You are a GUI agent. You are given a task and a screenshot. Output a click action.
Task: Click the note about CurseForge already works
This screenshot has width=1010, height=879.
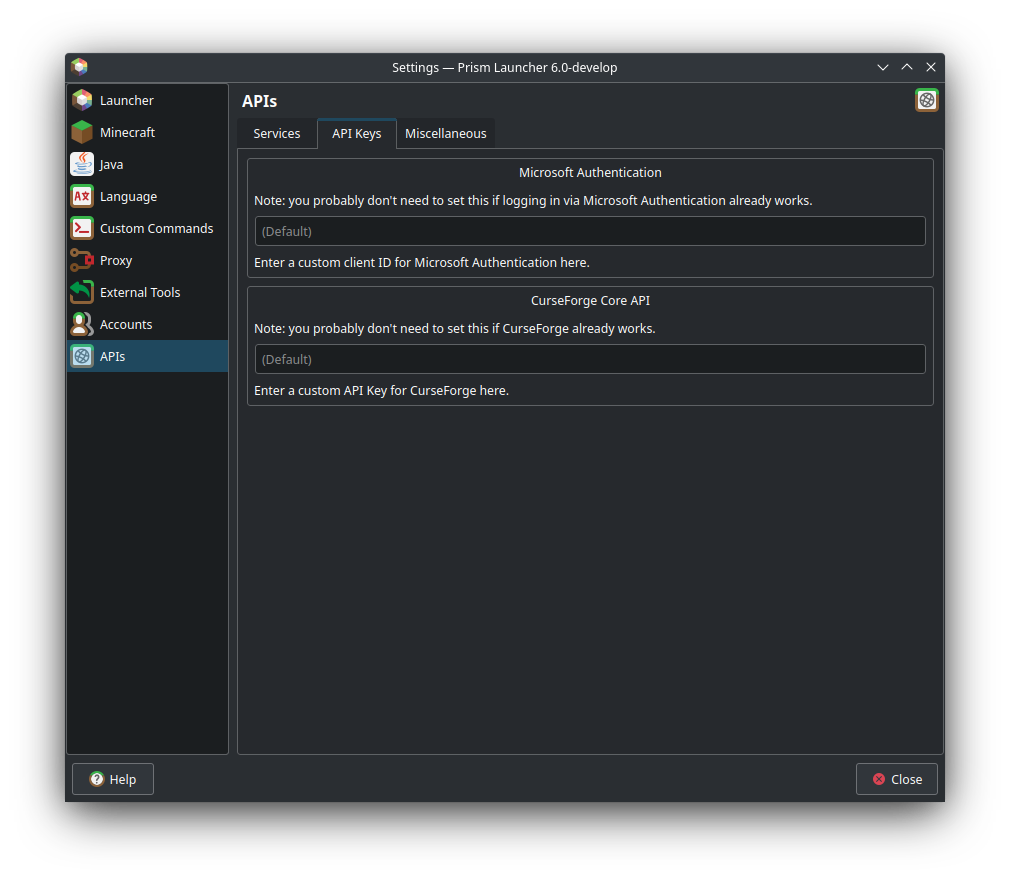pyautogui.click(x=455, y=329)
